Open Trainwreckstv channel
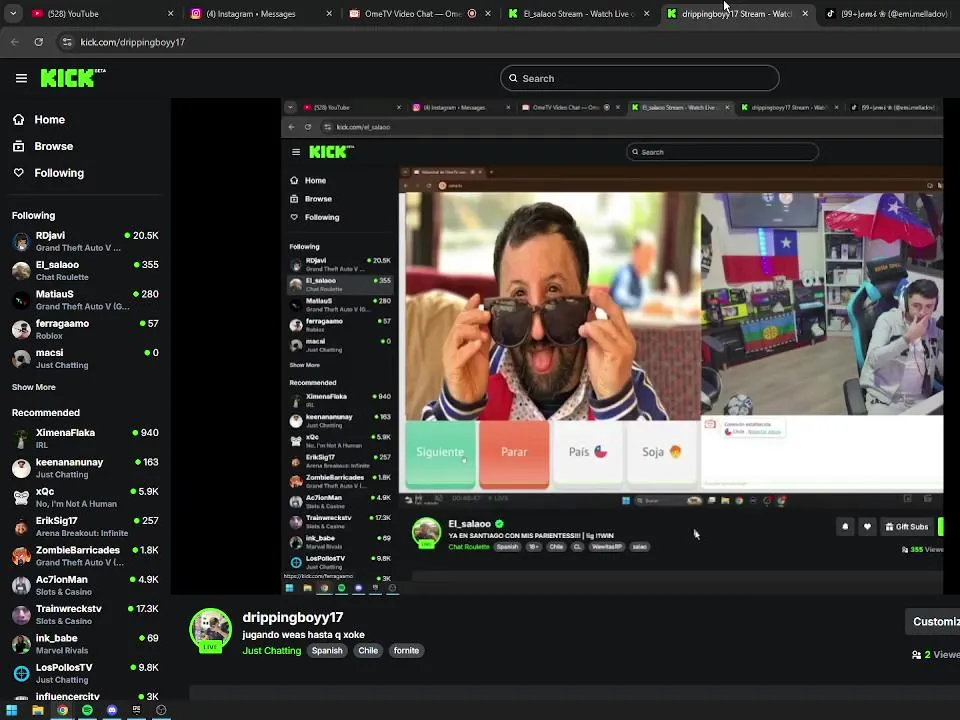The width and height of the screenshot is (960, 720). pyautogui.click(x=86, y=615)
